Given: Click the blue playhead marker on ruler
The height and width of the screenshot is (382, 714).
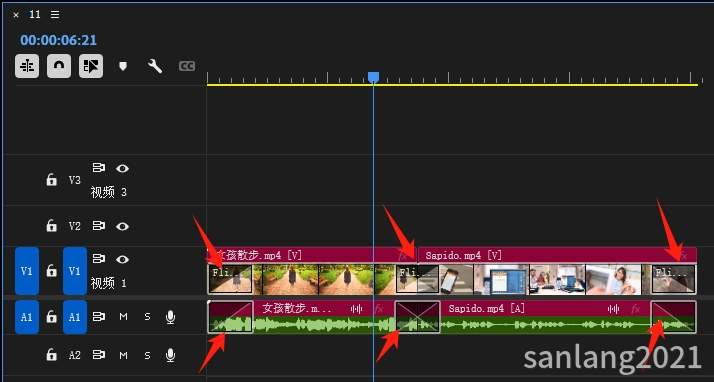Looking at the screenshot, I should coord(373,77).
